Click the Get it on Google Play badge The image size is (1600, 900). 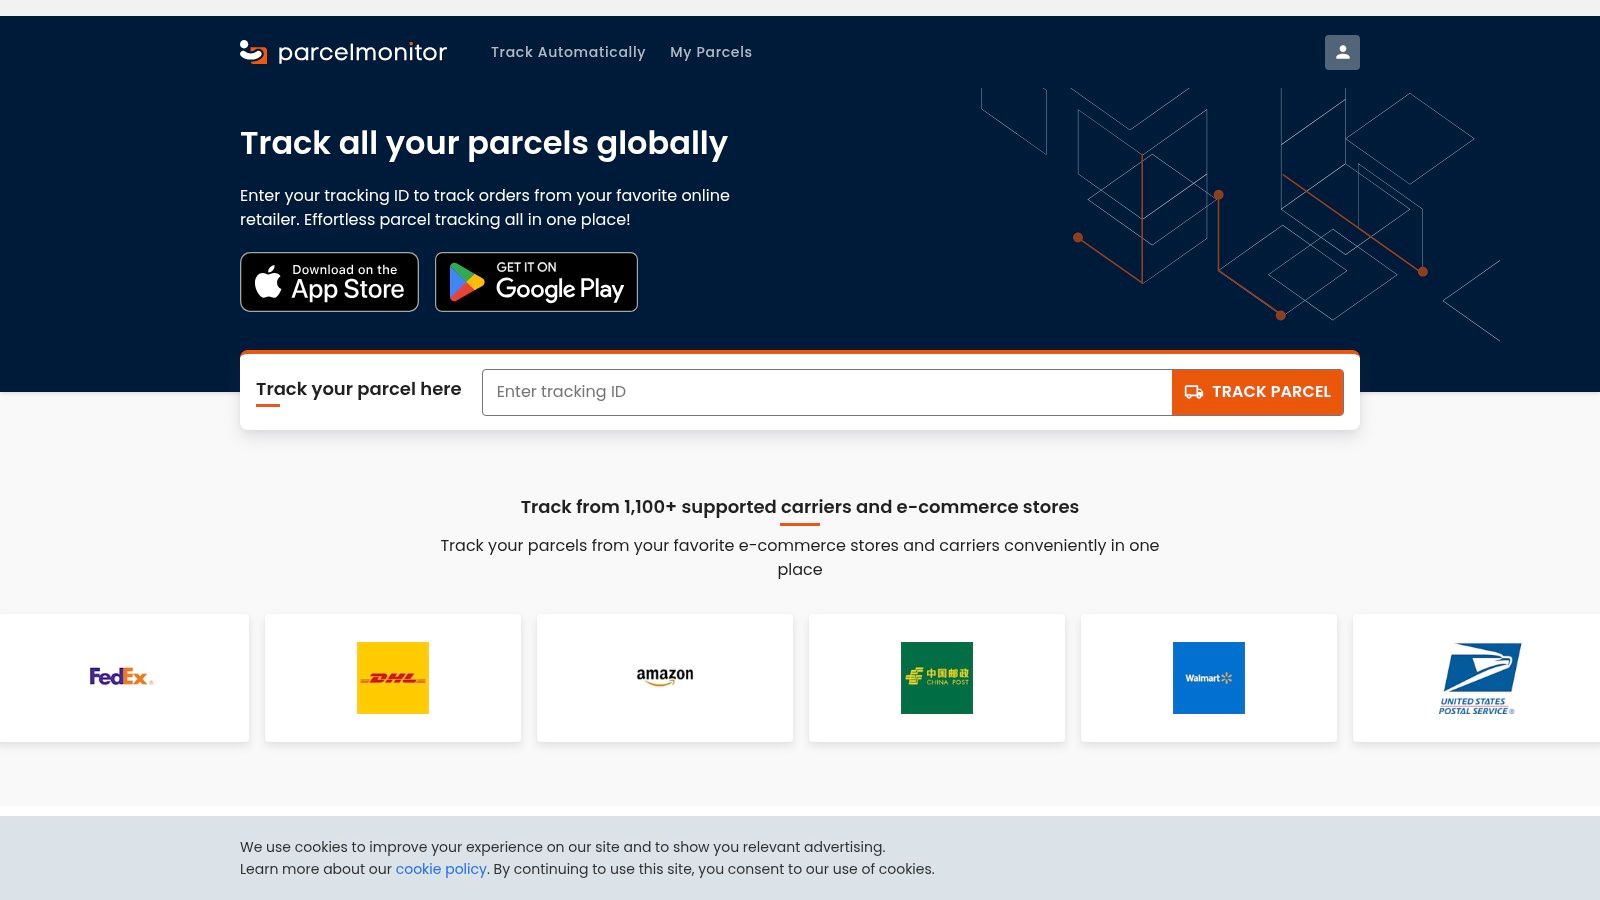point(536,282)
